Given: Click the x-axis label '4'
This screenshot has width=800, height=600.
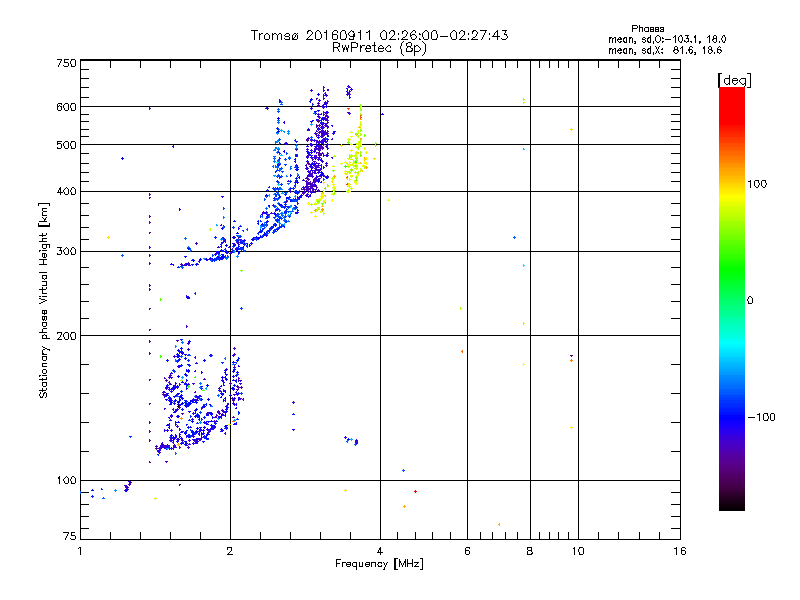Looking at the screenshot, I should pyautogui.click(x=380, y=551).
